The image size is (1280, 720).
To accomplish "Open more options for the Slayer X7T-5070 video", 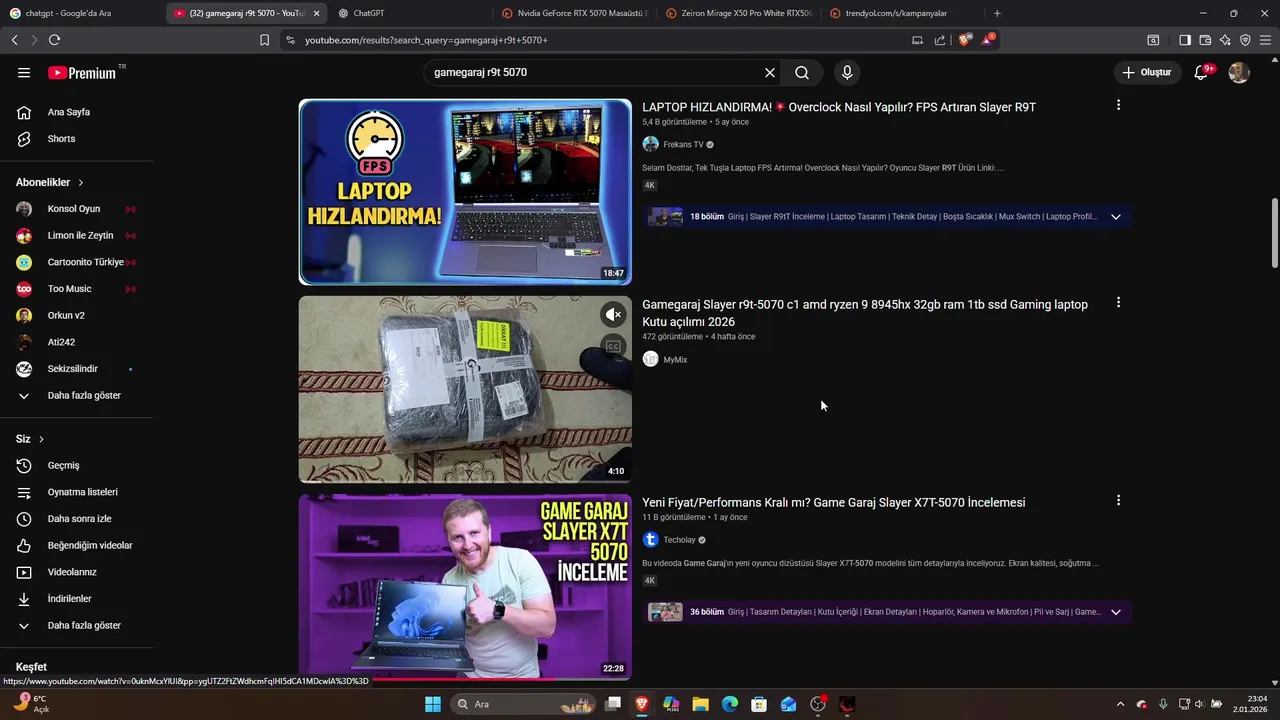I will coord(1118,500).
